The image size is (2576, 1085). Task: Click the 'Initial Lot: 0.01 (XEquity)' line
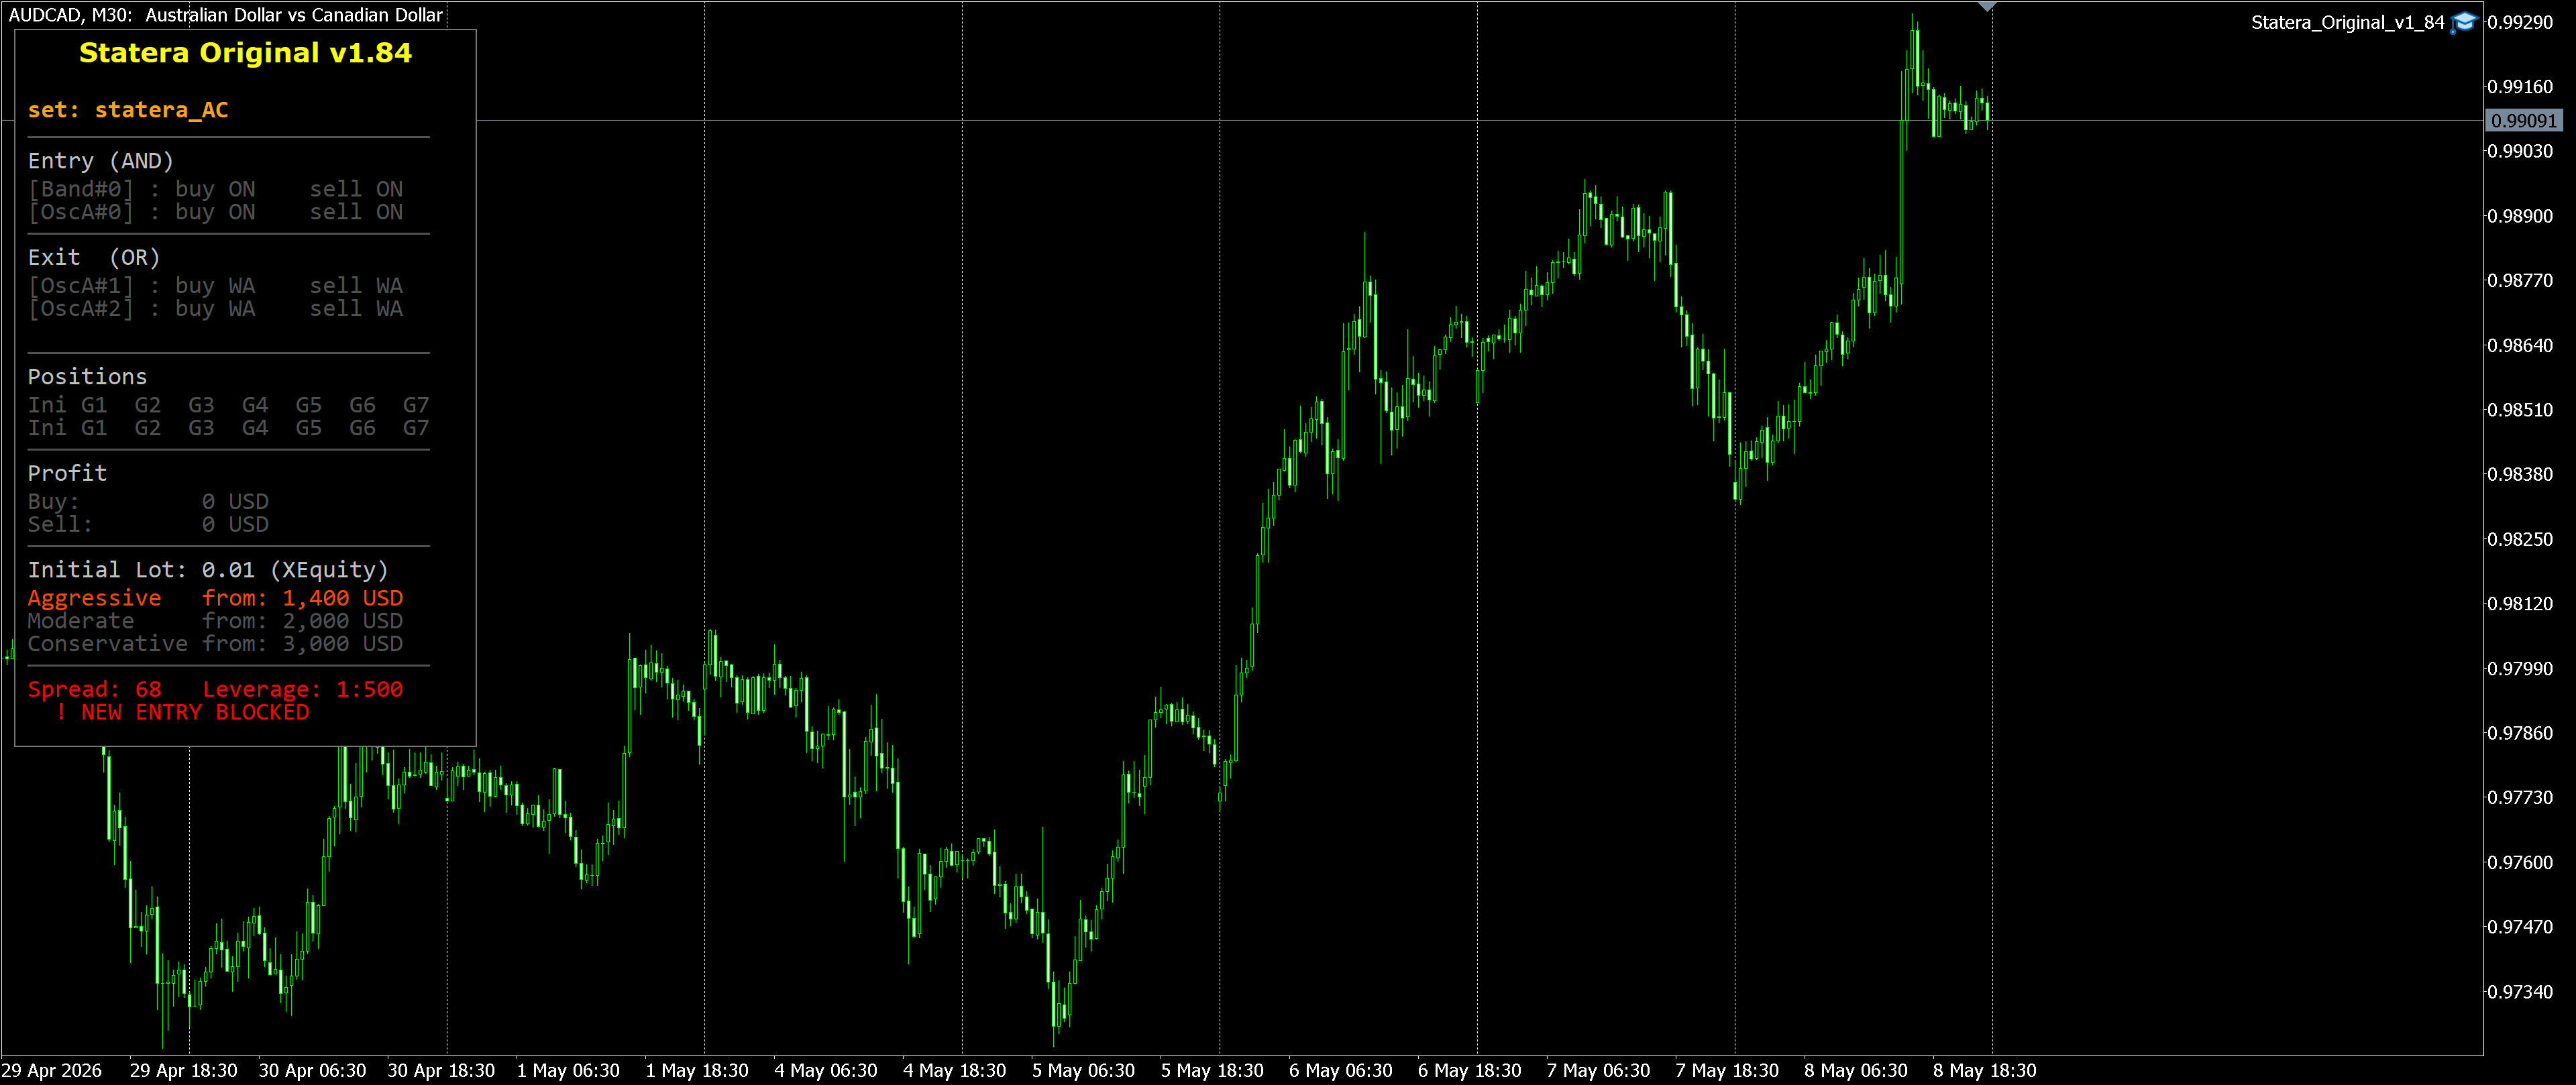[208, 570]
